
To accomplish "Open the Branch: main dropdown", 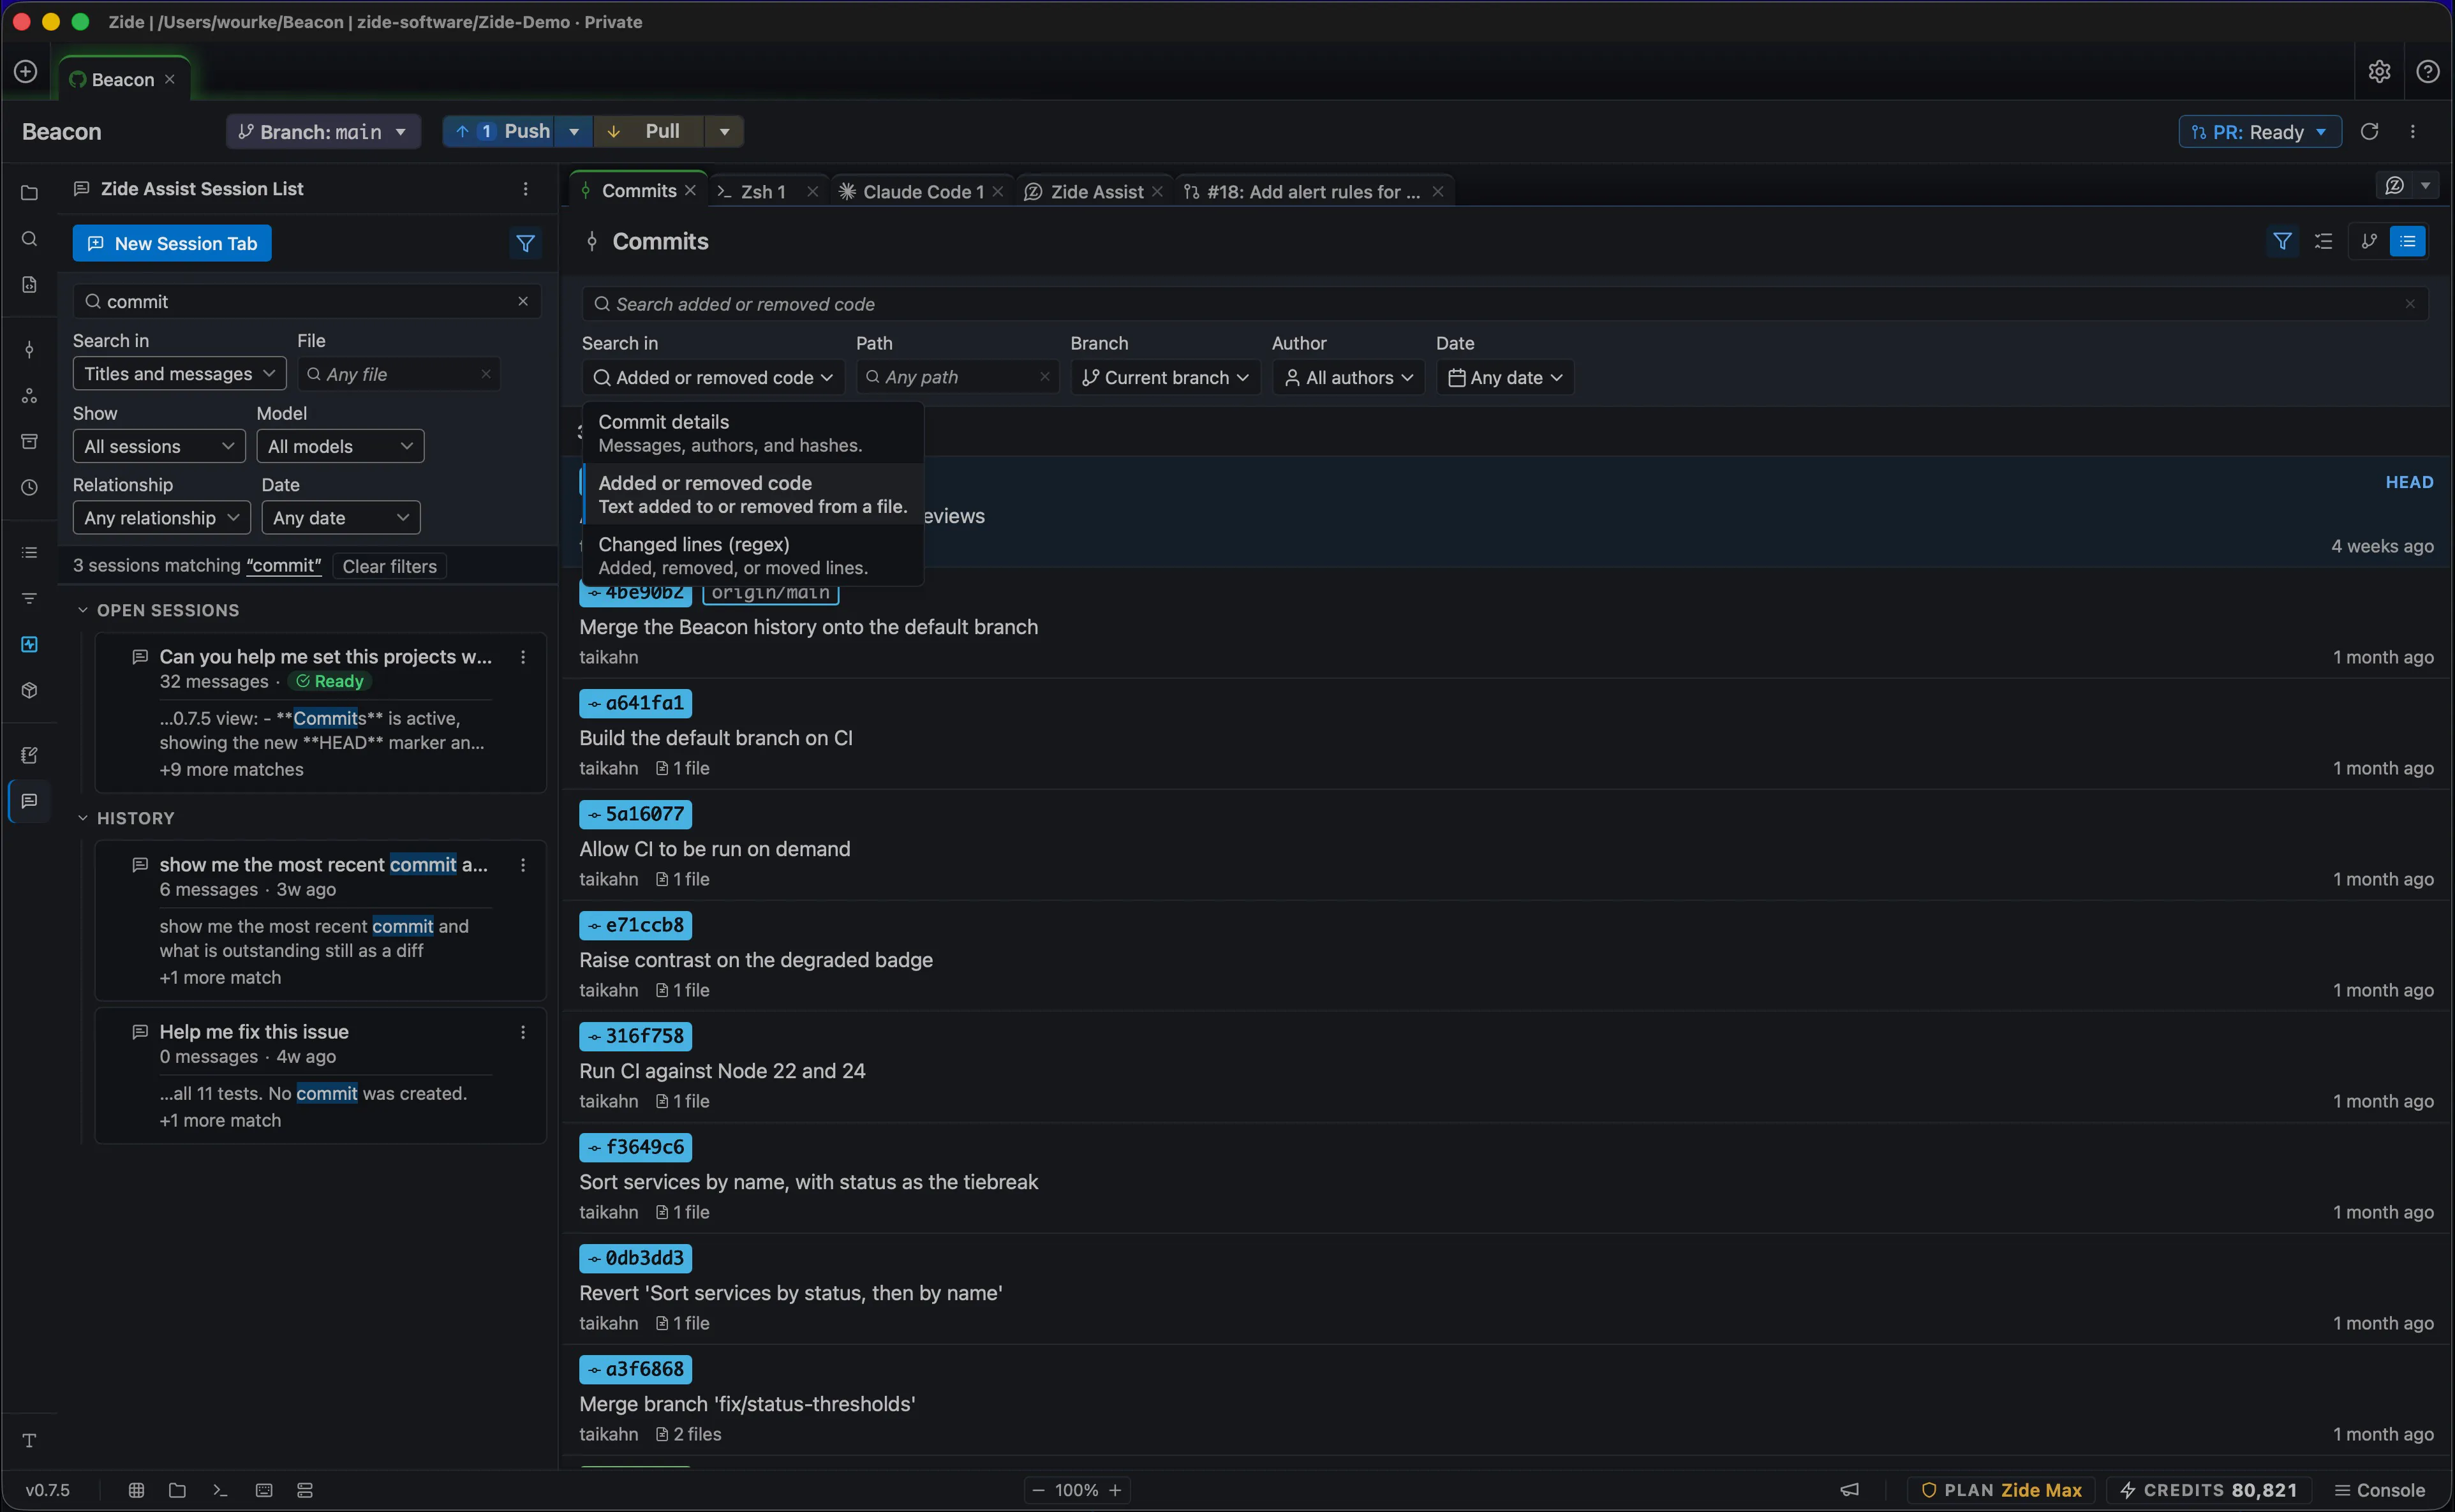I will click(x=323, y=132).
